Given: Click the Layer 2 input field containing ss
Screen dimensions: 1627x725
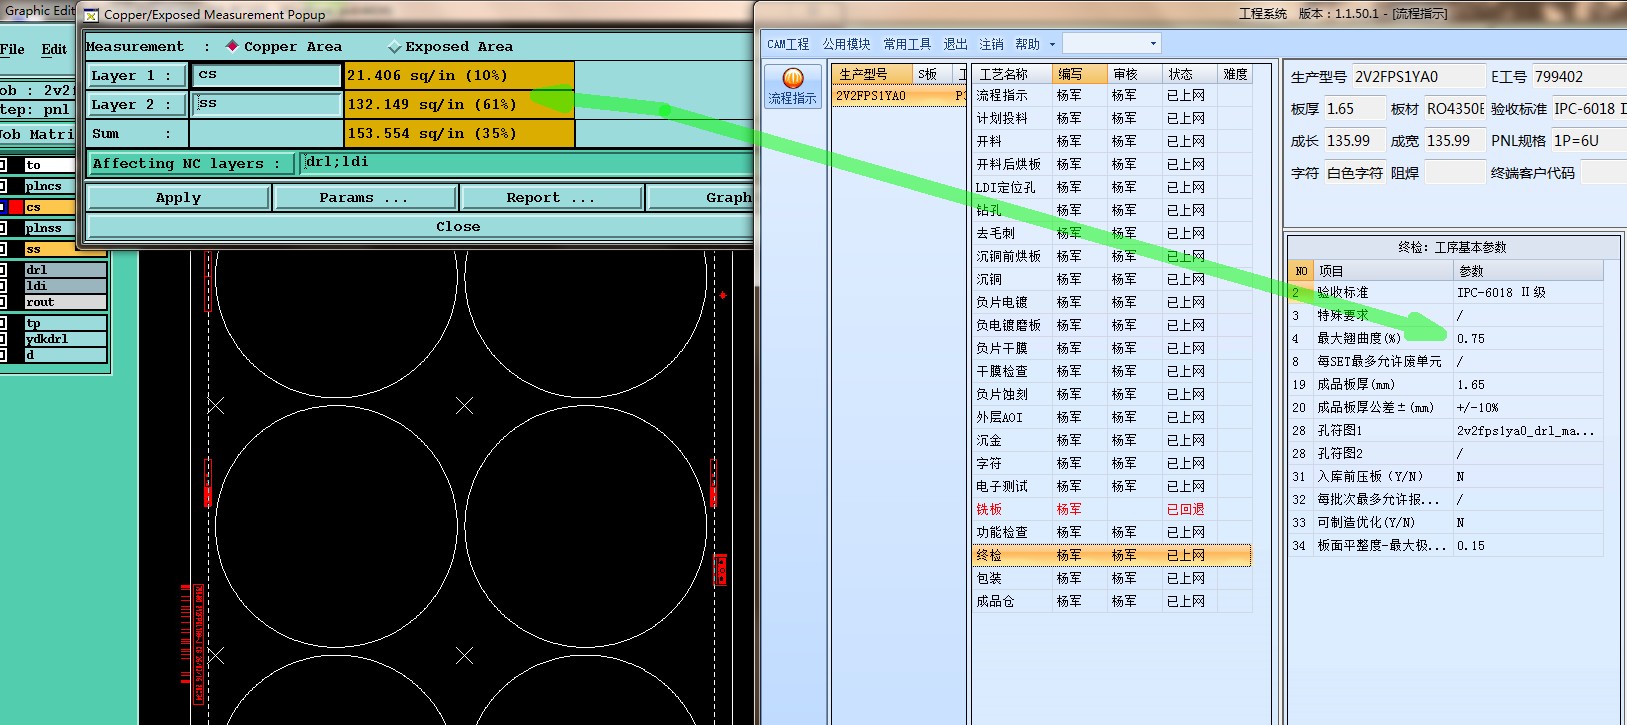Looking at the screenshot, I should (x=267, y=104).
